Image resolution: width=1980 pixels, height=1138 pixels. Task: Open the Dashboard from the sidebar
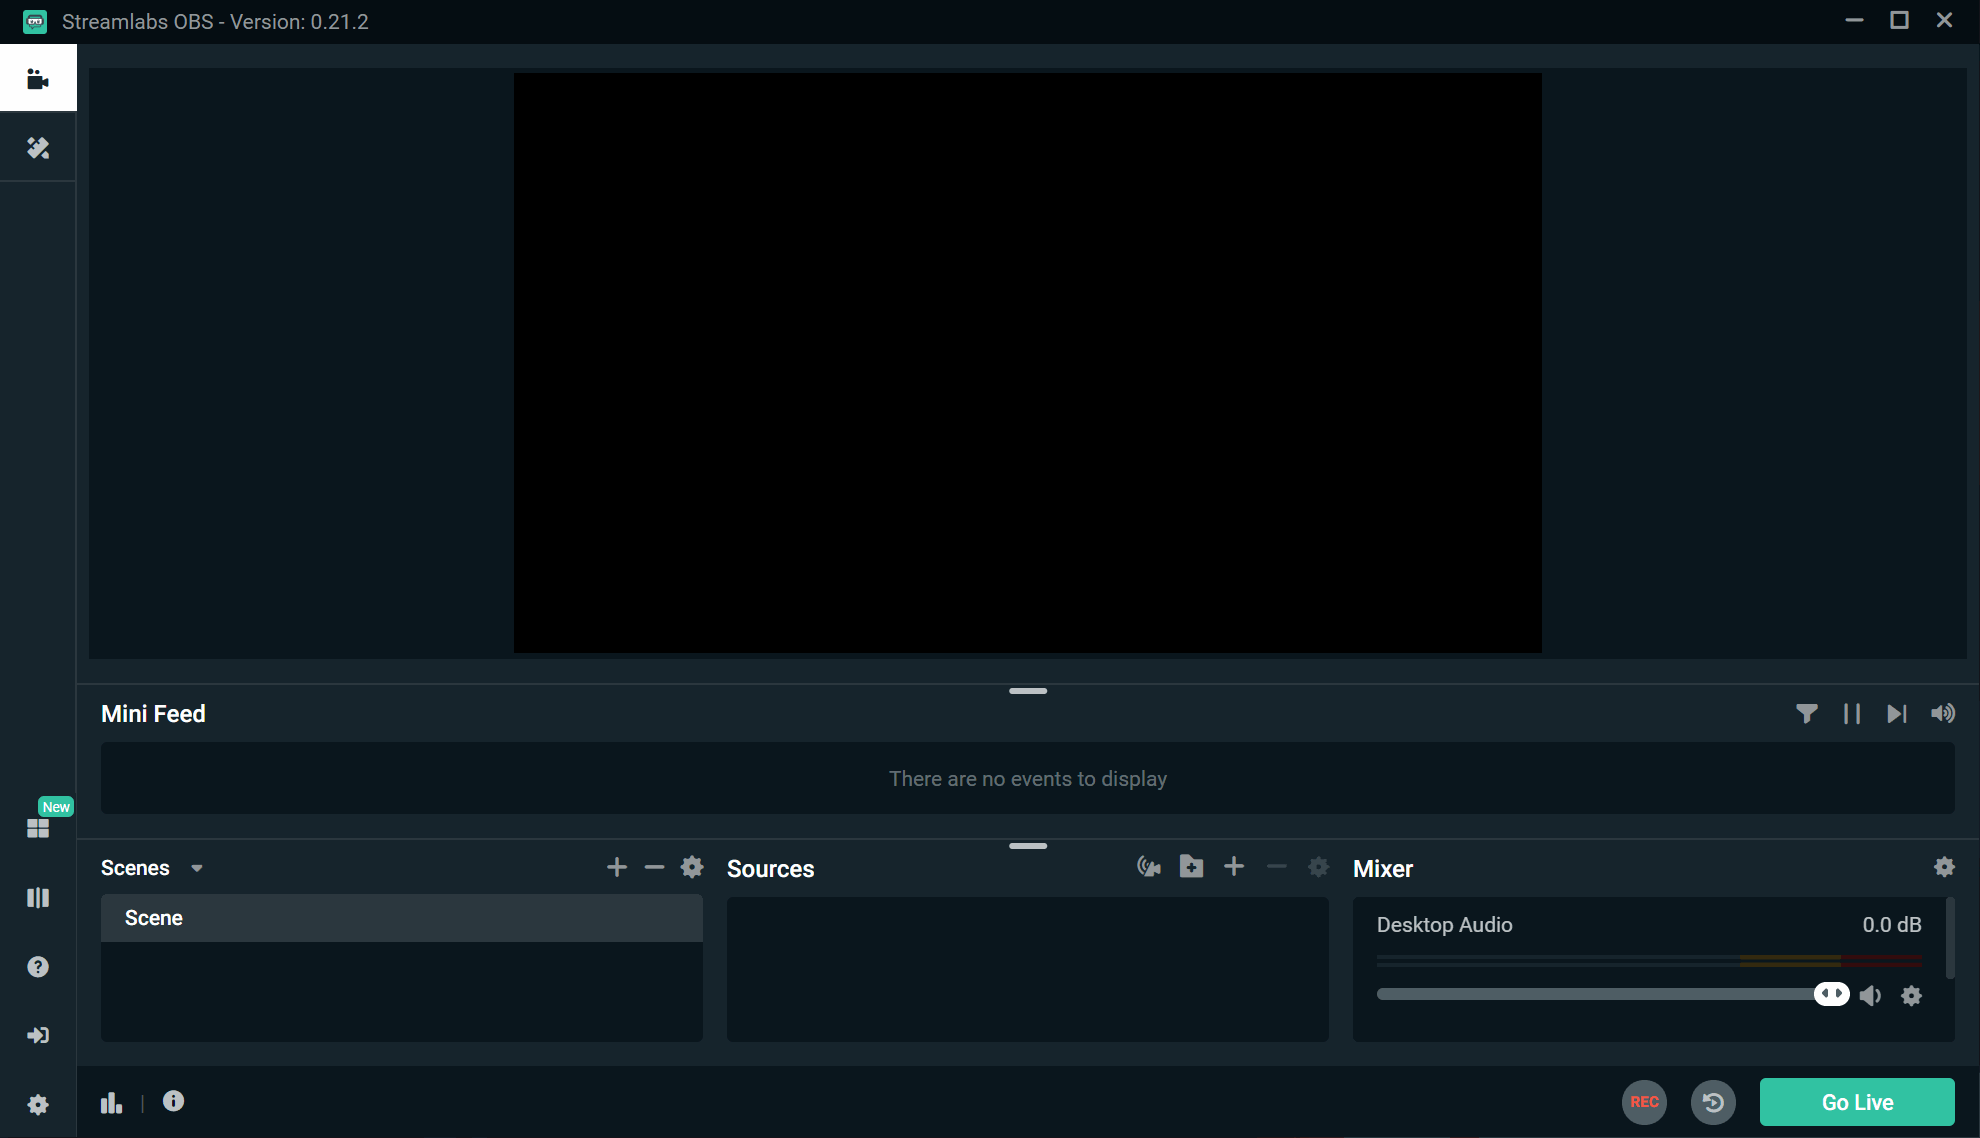coord(38,827)
